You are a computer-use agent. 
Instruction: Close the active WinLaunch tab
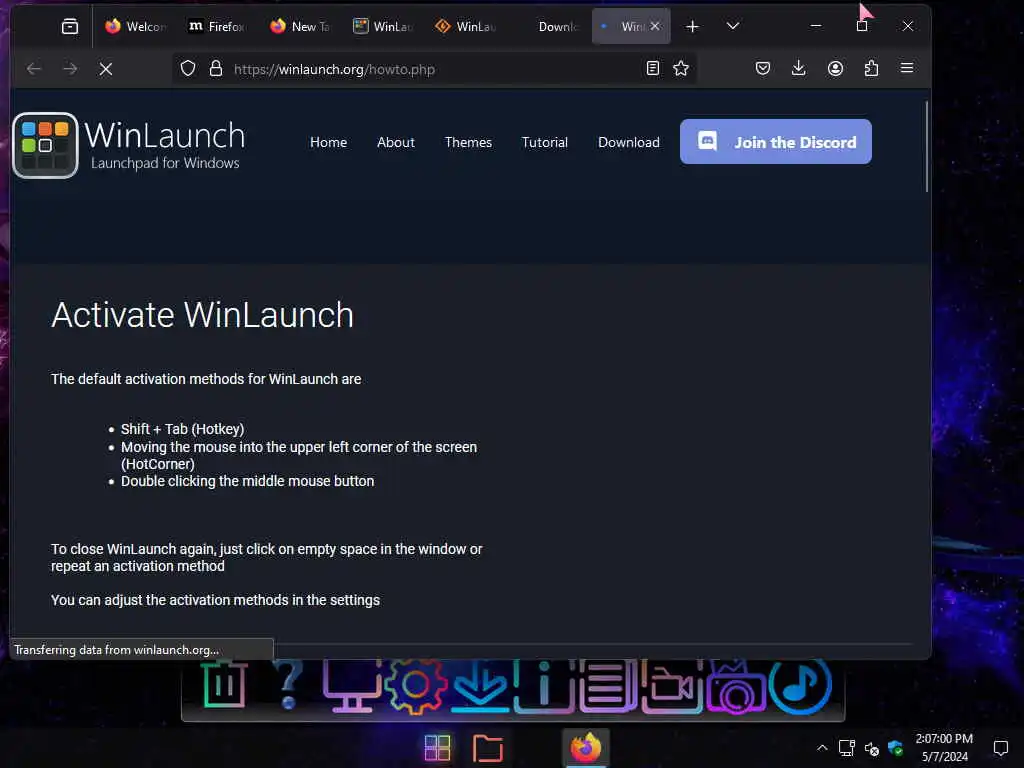coord(655,26)
